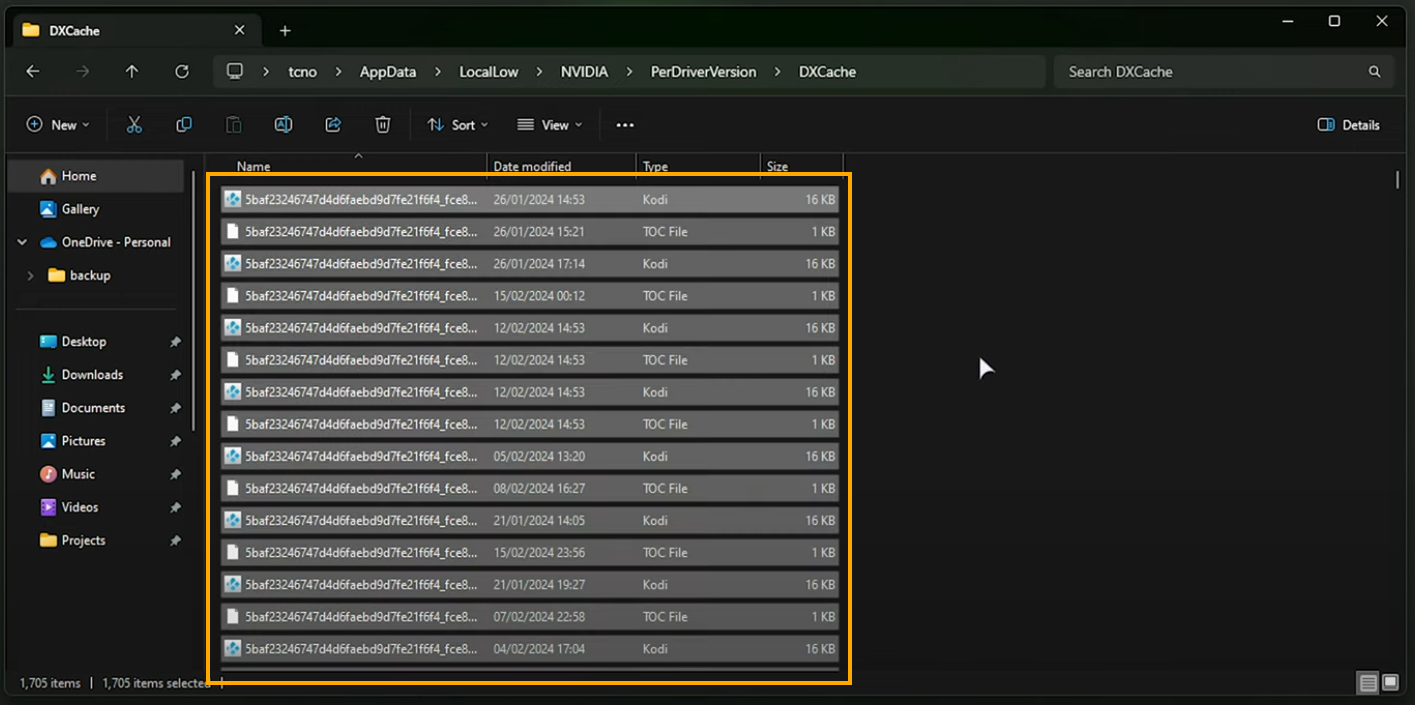Select the Kodi file dated 04/02/2024 17:04
Viewport: 1415px width, 705px height.
click(x=530, y=649)
